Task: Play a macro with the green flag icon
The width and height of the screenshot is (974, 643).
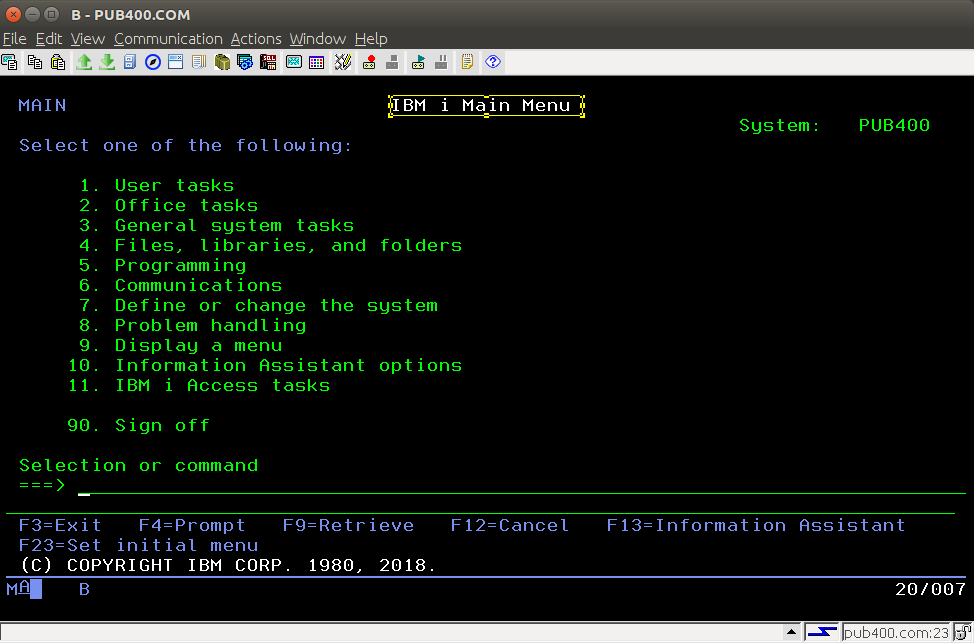Action: click(417, 61)
